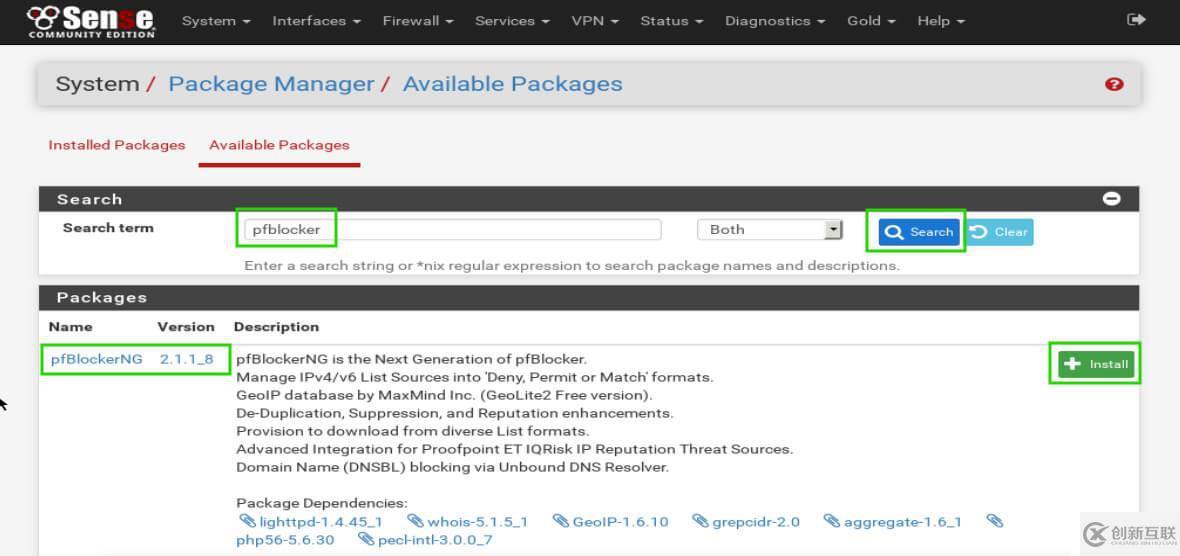The image size is (1180, 556).
Task: Open the whois-5.1.5_1 dependency link
Action: coord(478,521)
